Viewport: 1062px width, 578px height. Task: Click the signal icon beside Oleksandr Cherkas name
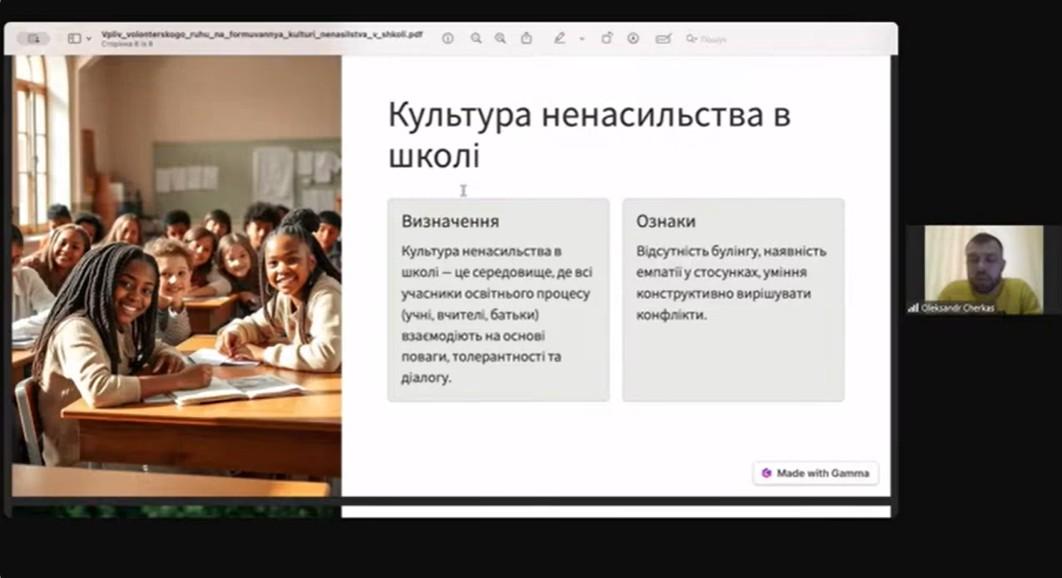coord(913,308)
